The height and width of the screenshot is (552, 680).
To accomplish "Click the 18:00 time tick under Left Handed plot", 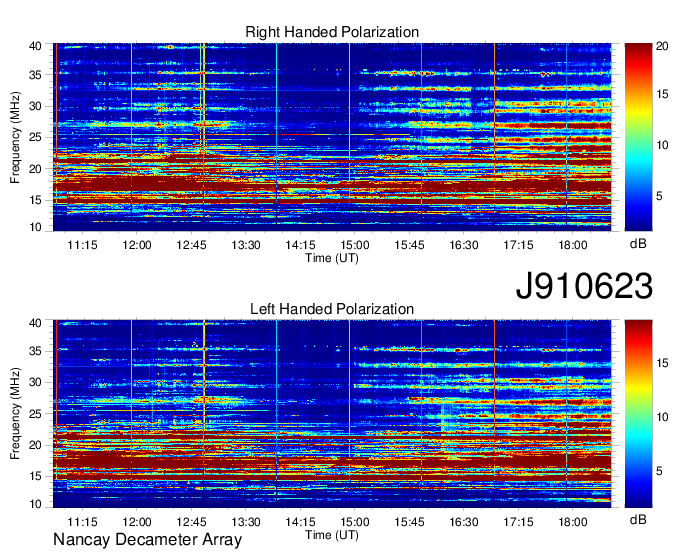I will [x=572, y=522].
